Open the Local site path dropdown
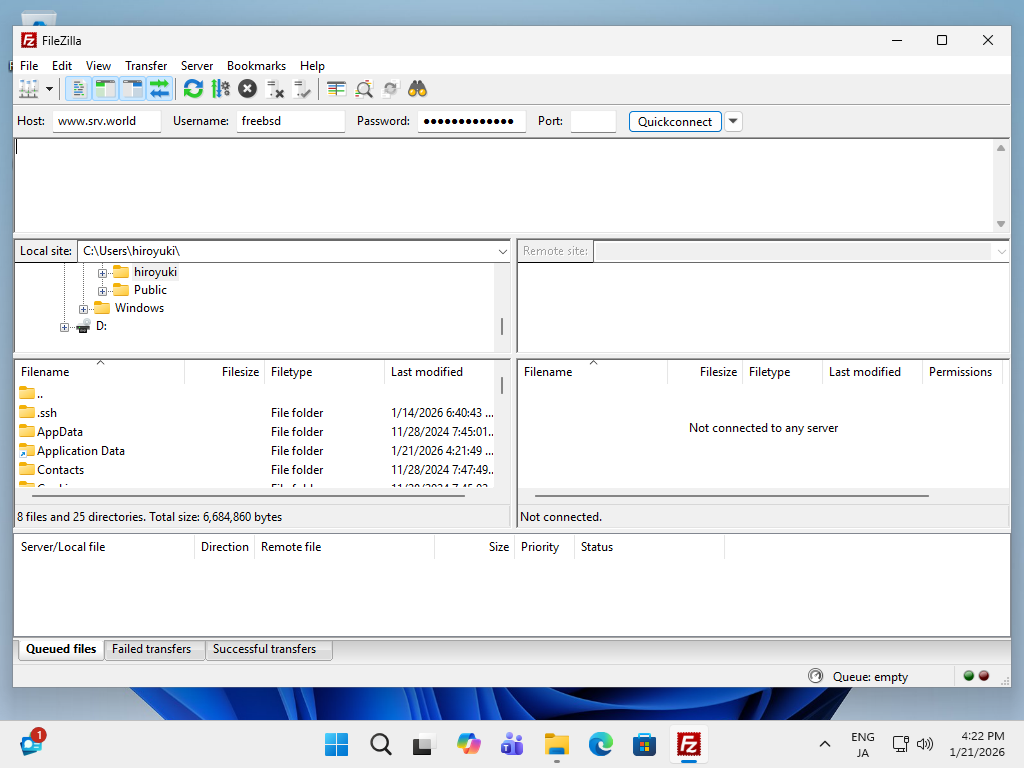1024x768 pixels. point(505,251)
